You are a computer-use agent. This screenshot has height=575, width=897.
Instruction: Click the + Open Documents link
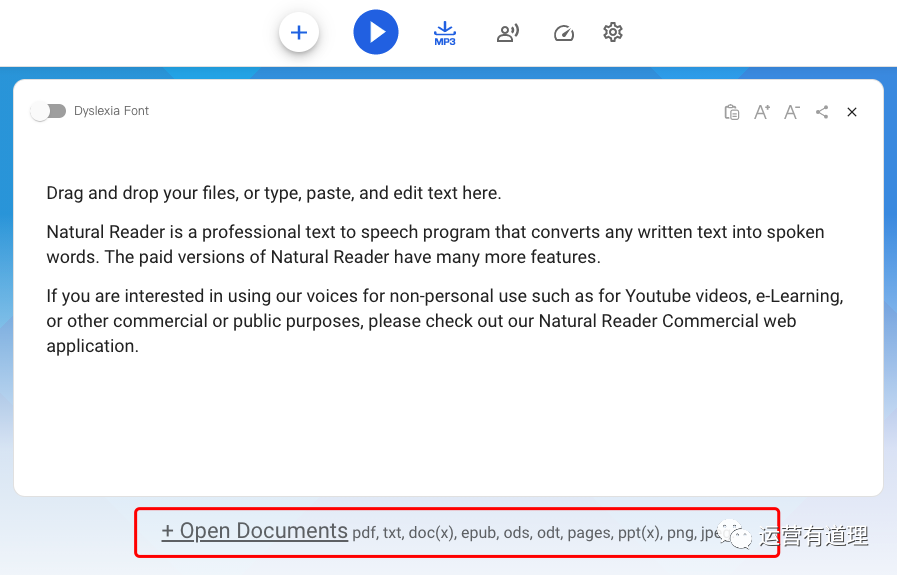[255, 531]
